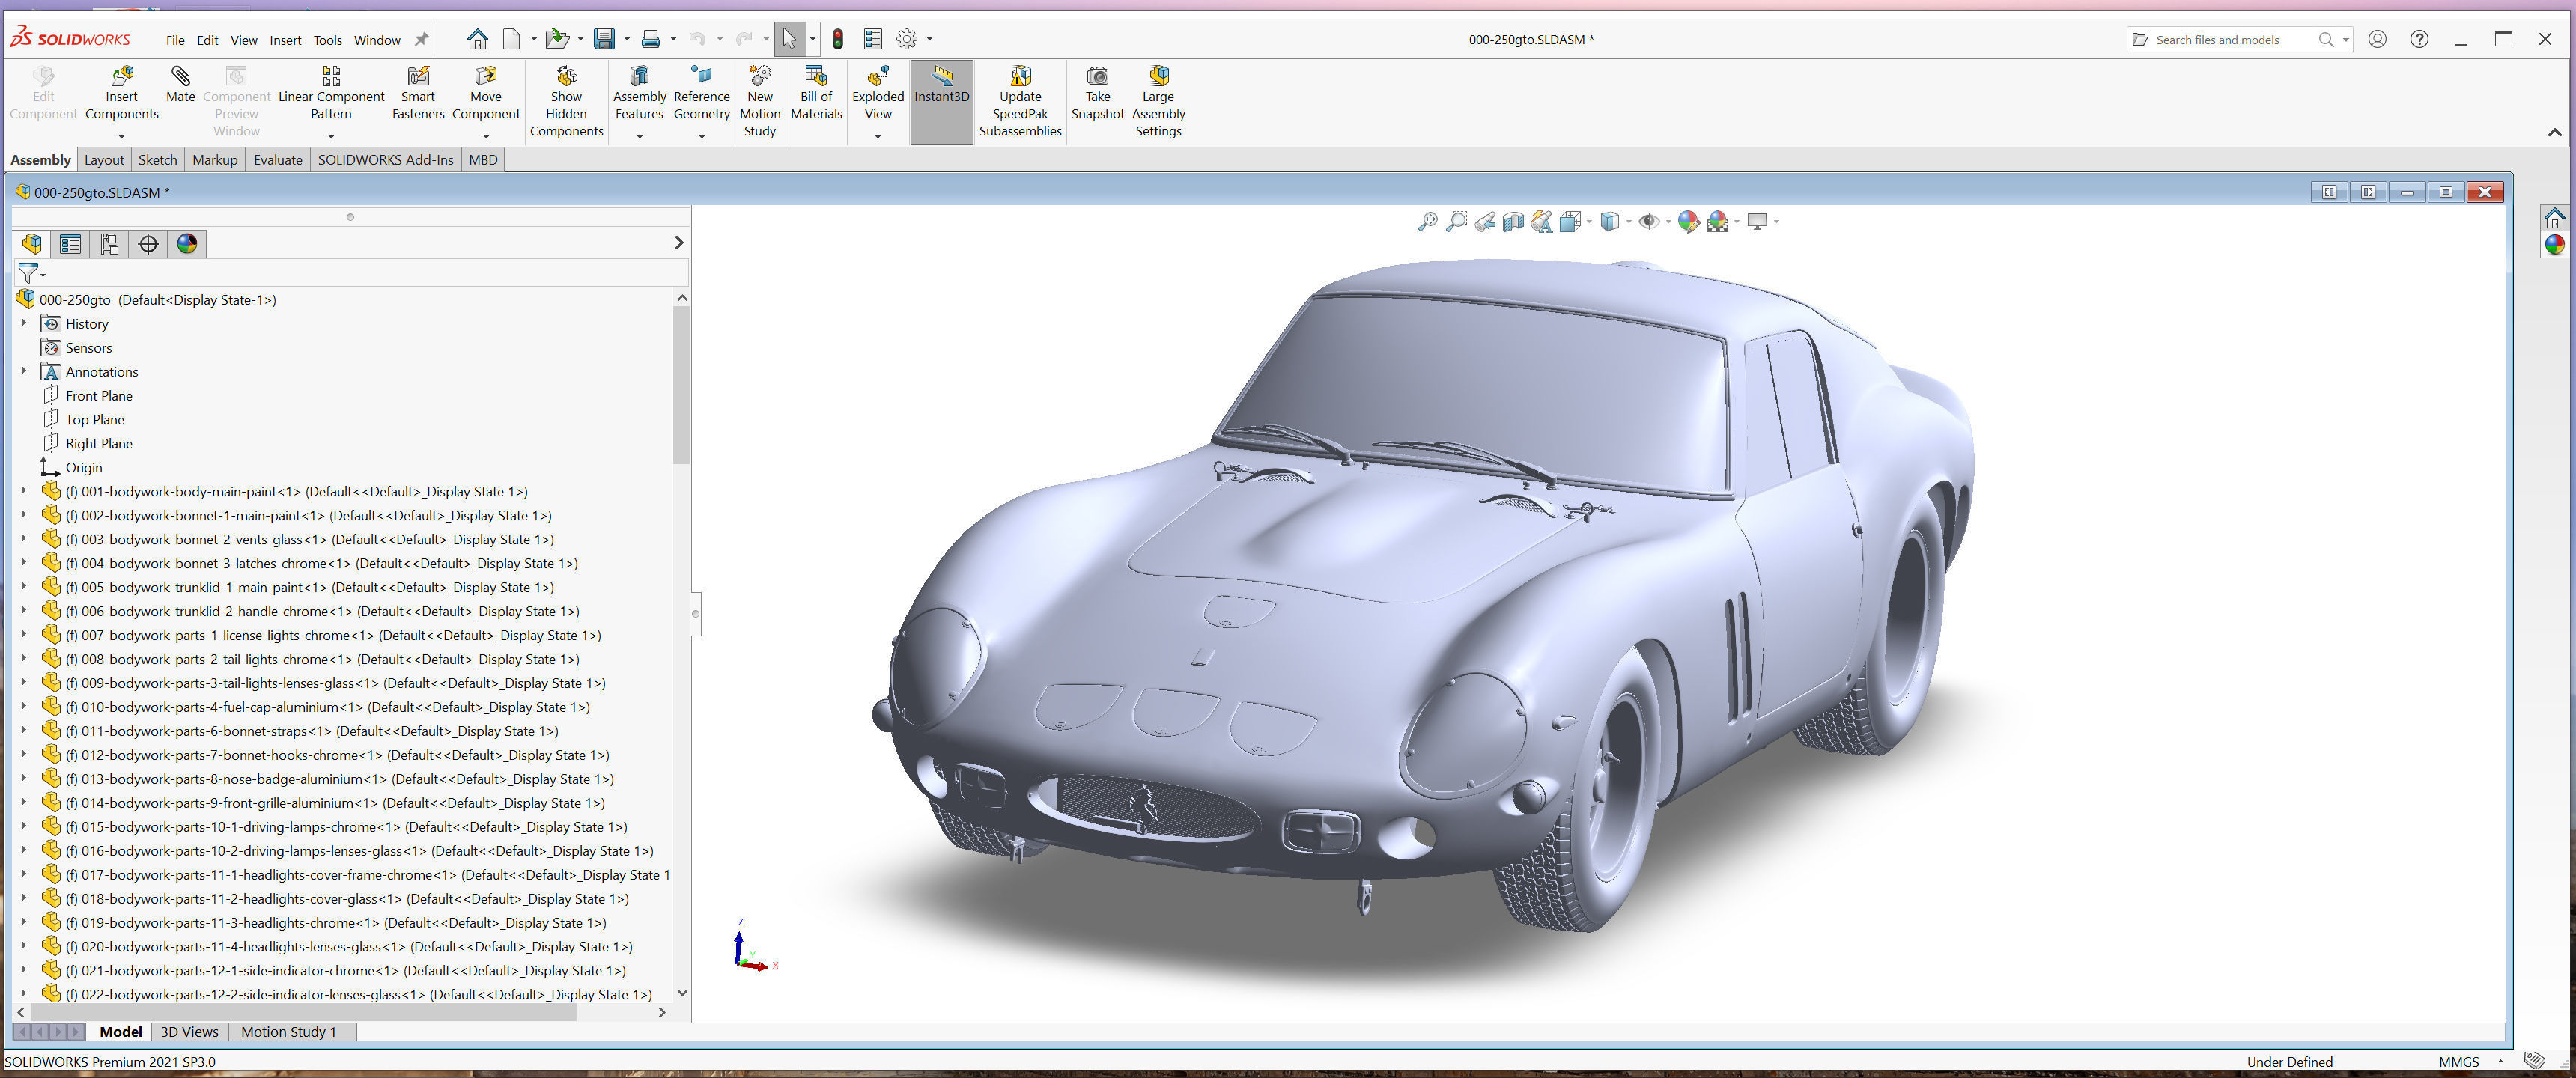Click the feature tree vertical scrollbar

click(x=681, y=385)
